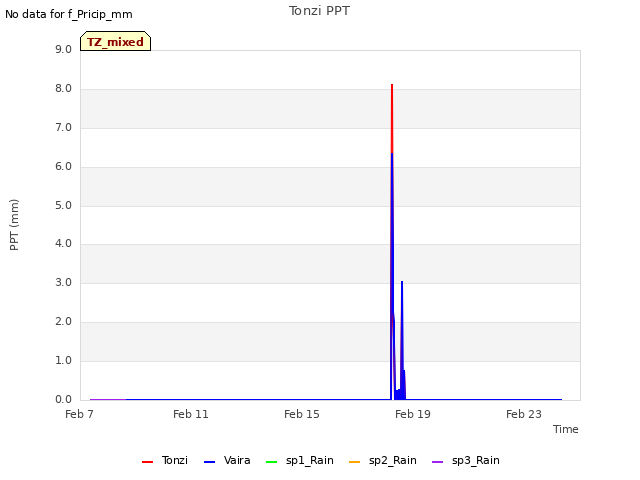The image size is (640, 480).
Task: Click the blue Vaira spike peak near 3.0
Action: 402,282
